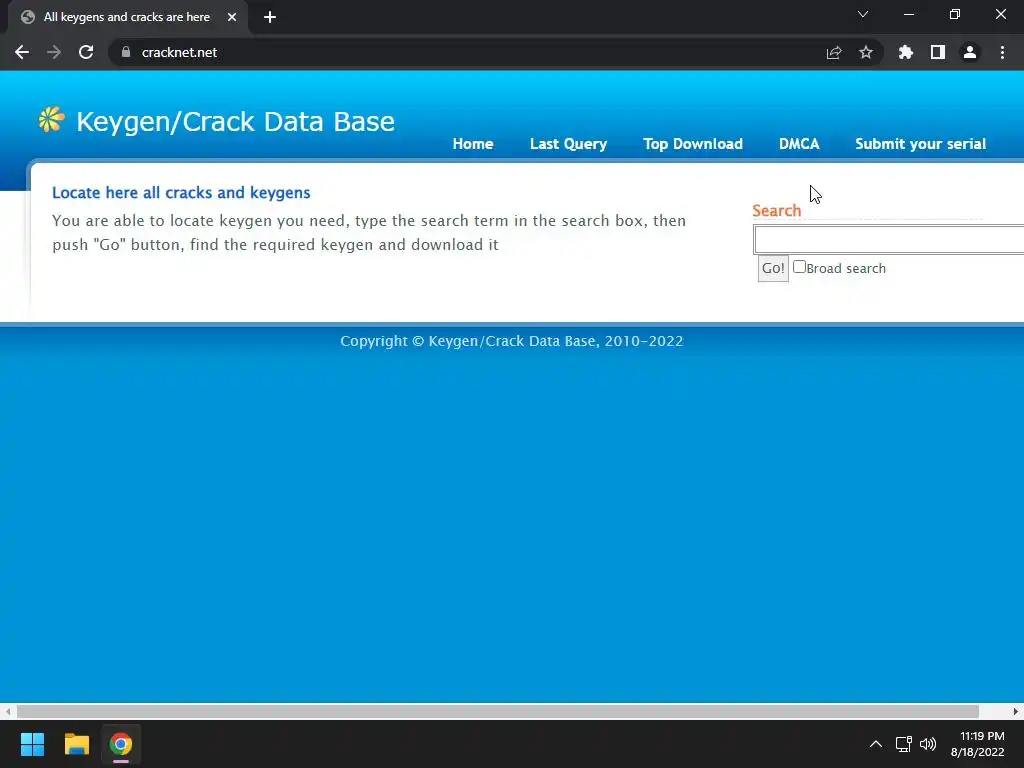Open the volume speaker tray icon
This screenshot has width=1024, height=768.
[x=927, y=744]
